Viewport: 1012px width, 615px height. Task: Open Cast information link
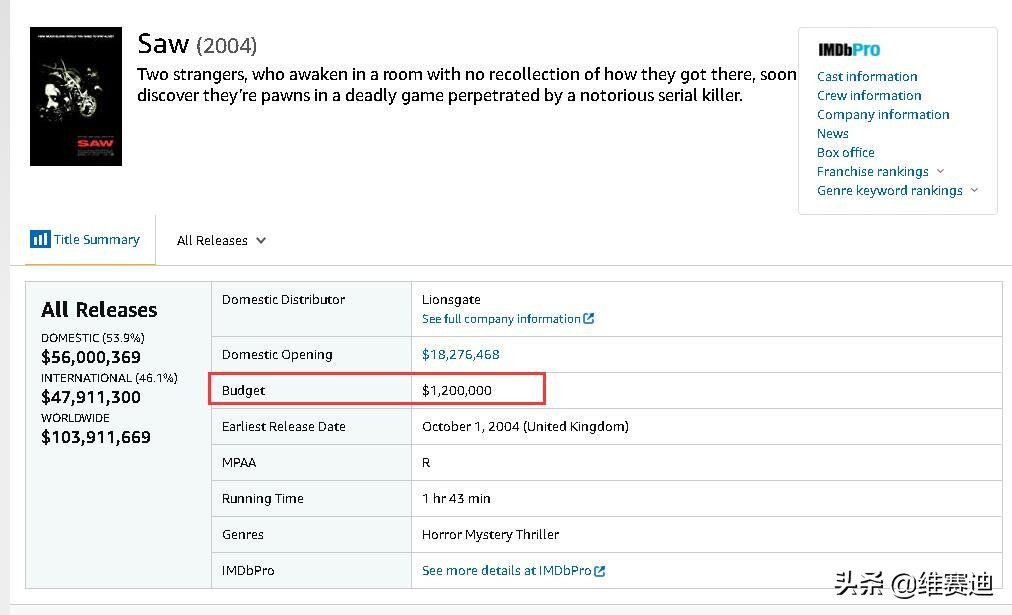tap(866, 76)
